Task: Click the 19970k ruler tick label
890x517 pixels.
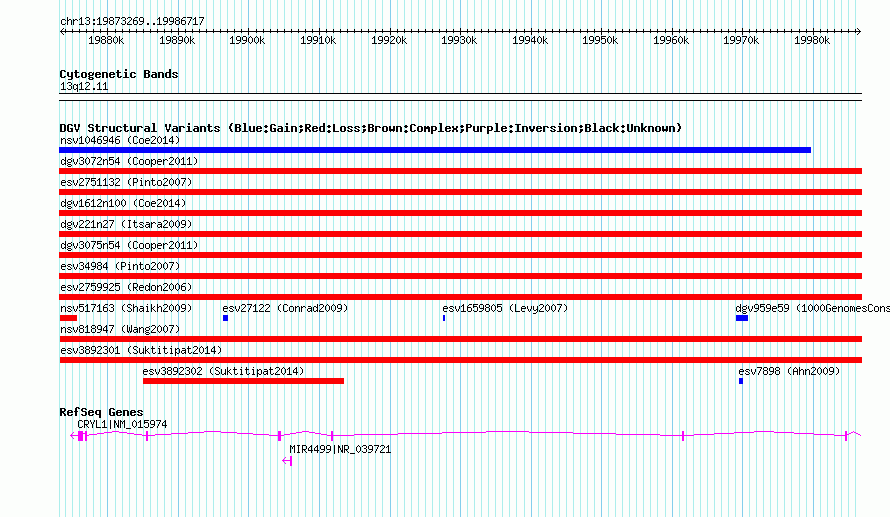Action: [741, 40]
